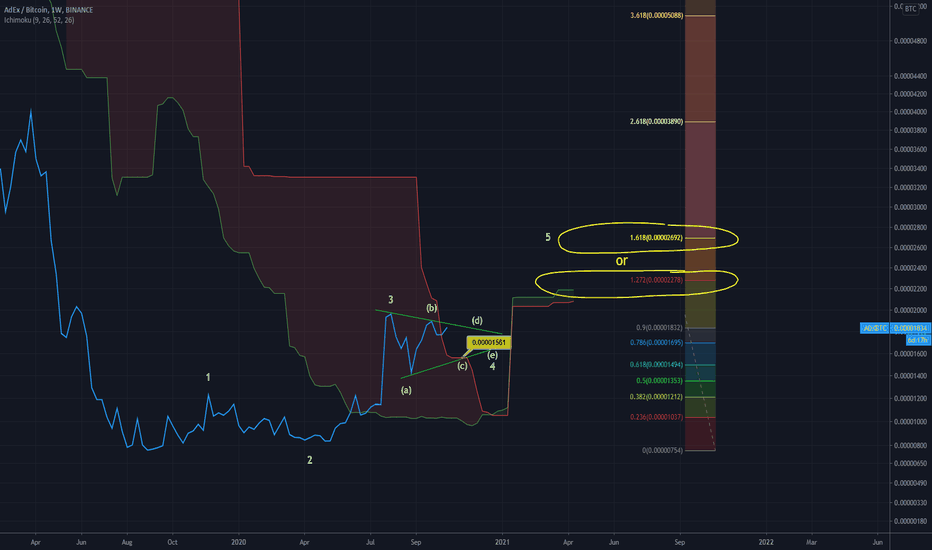This screenshot has height=550, width=932.
Task: Select the wave (c) label
Action: (462, 366)
